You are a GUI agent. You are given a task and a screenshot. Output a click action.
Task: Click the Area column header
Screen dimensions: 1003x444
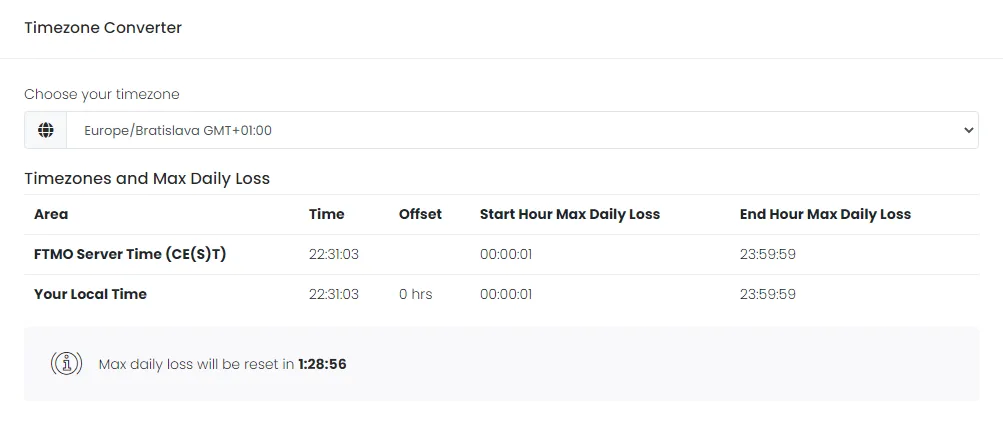point(51,214)
